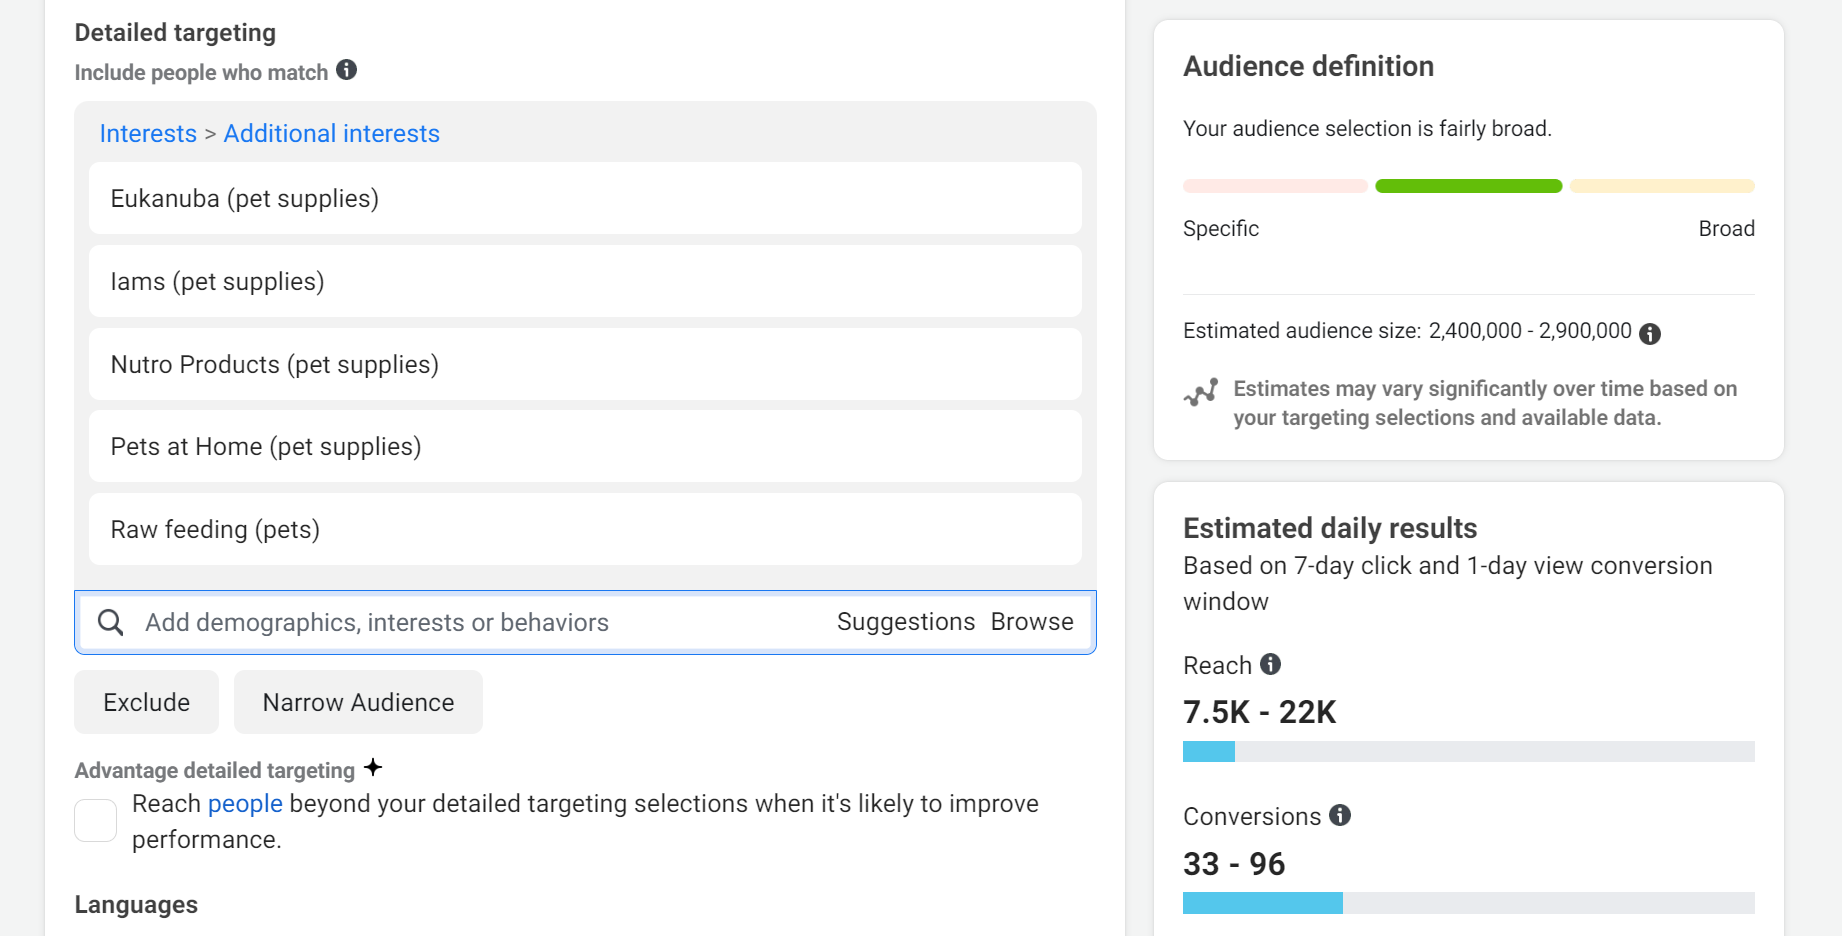Image resolution: width=1842 pixels, height=936 pixels.
Task: Click the Narrow Audience button
Action: tap(358, 702)
